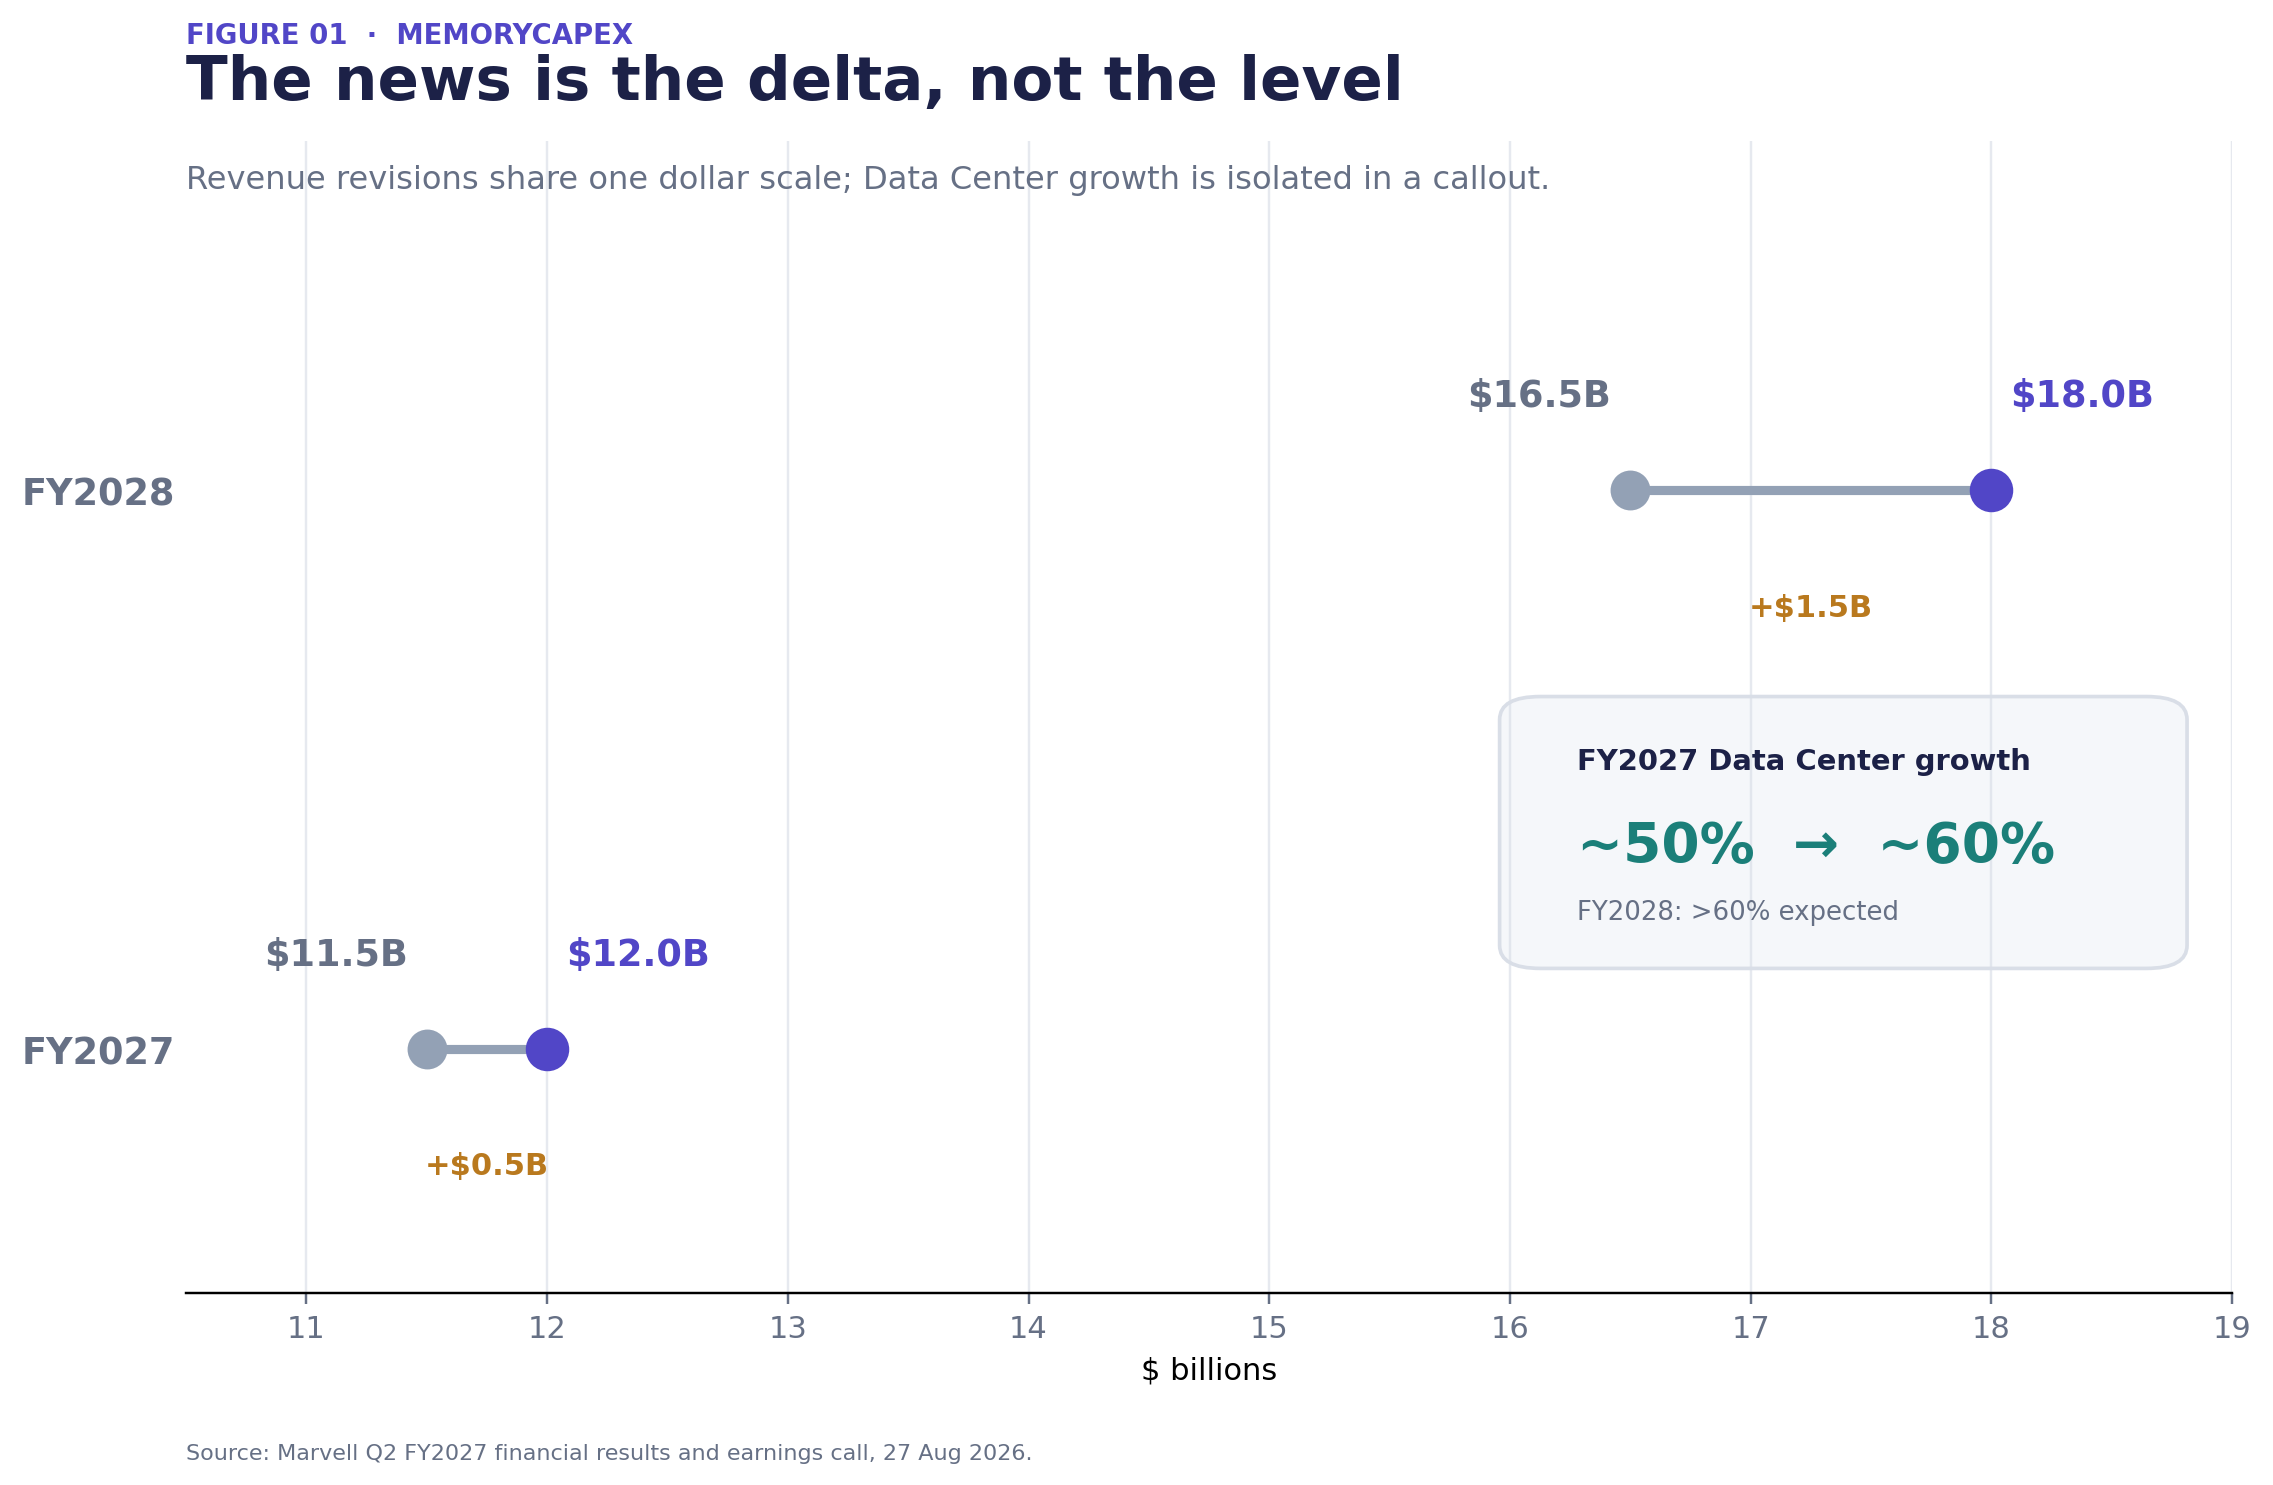This screenshot has height=1485, width=2273.
Task: Click the FY2027 gray starting dot
Action: click(427, 1049)
